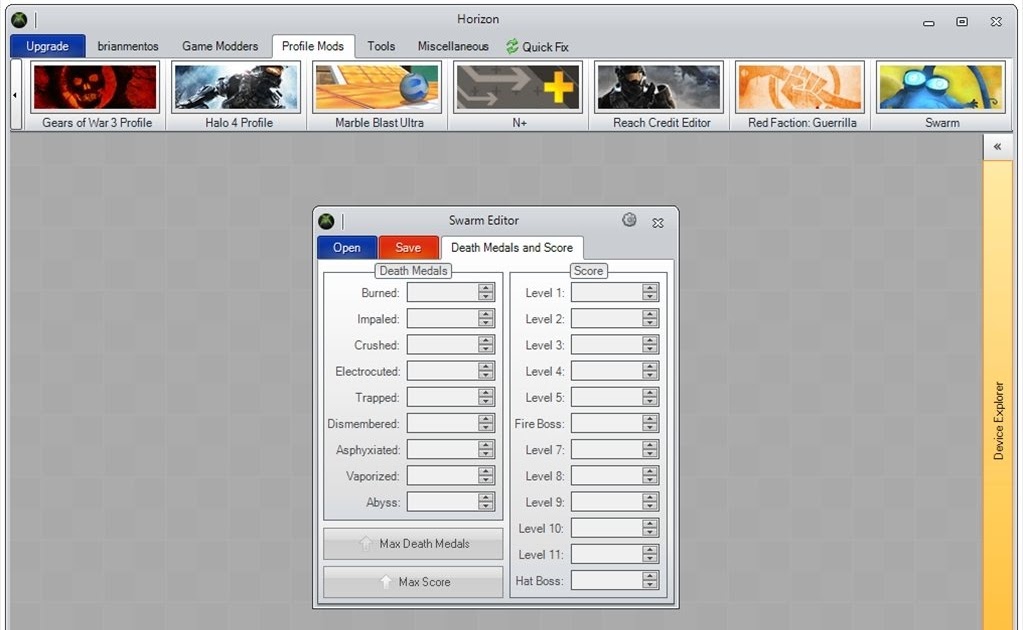Click the Electrocuted medal stepper
The width and height of the screenshot is (1023, 630).
pyautogui.click(x=486, y=371)
